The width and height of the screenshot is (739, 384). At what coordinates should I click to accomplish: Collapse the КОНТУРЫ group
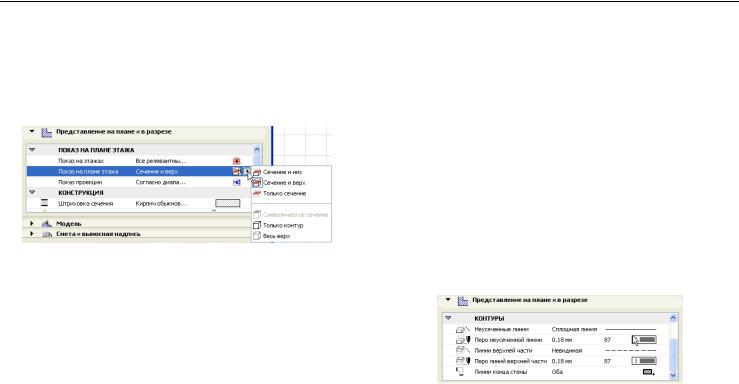click(449, 318)
